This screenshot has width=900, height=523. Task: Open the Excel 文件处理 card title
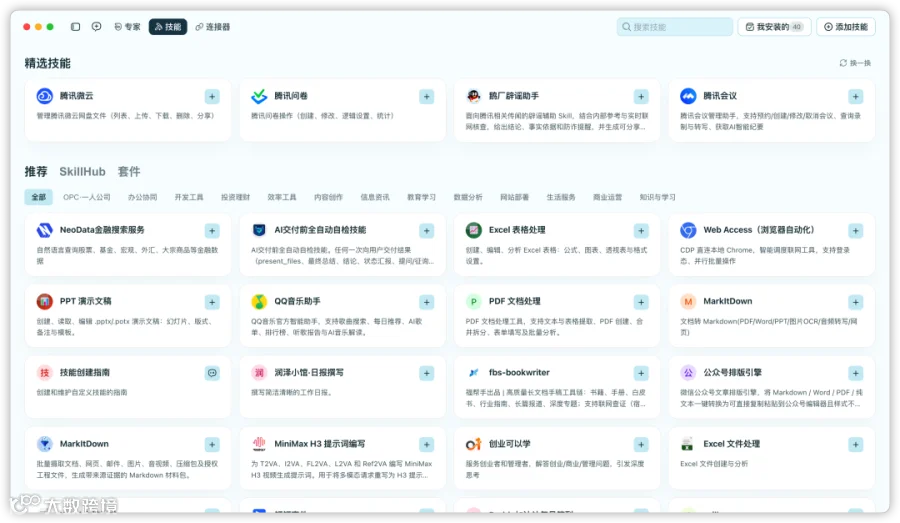point(731,444)
